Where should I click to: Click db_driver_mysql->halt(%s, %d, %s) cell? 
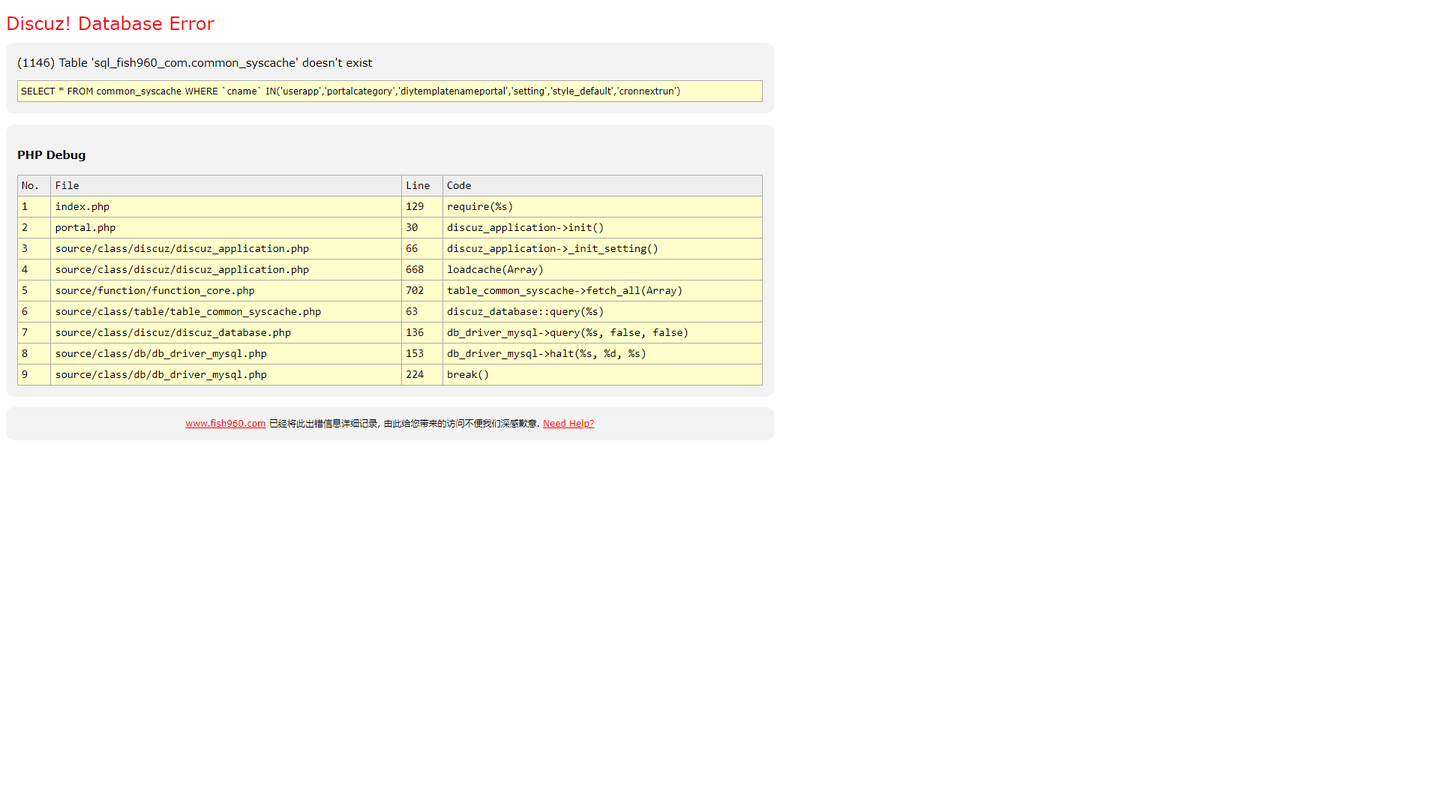[603, 354]
